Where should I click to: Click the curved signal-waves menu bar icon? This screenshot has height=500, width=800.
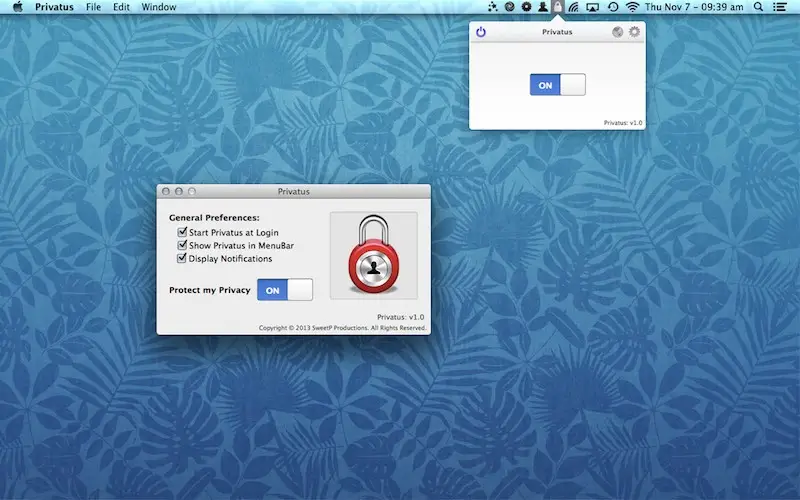point(574,7)
